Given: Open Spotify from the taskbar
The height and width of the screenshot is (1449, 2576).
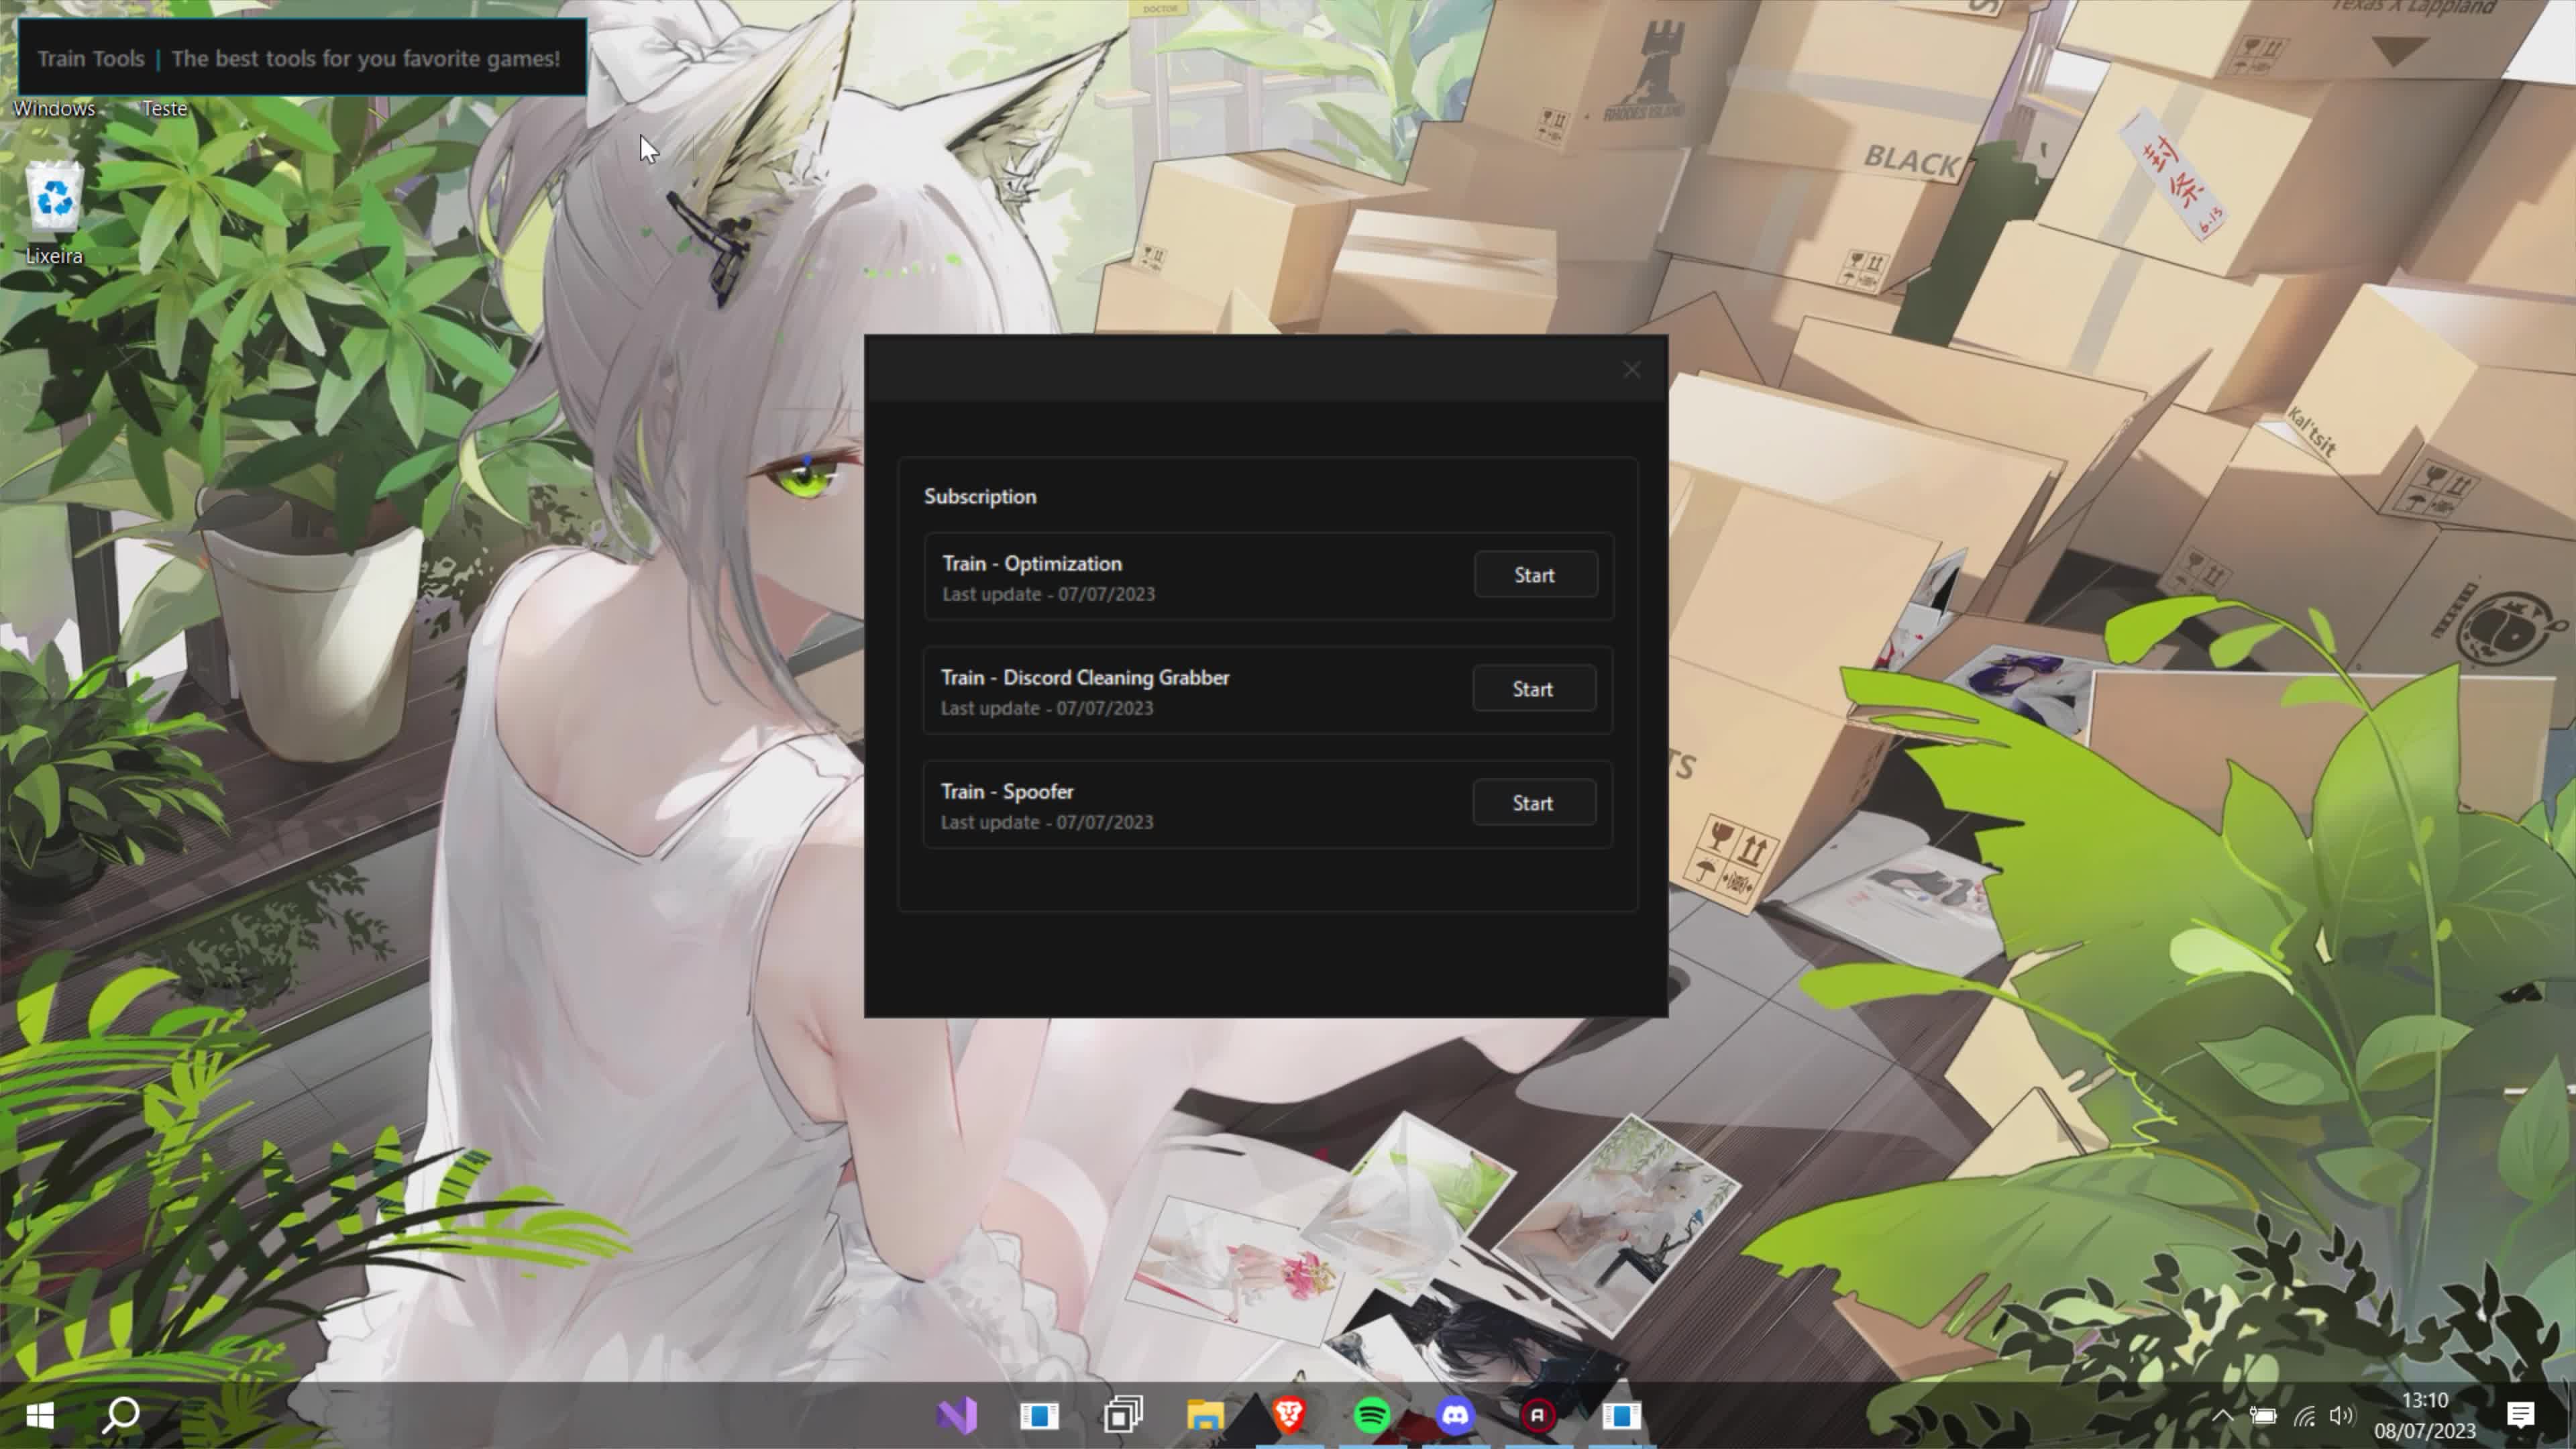Looking at the screenshot, I should (x=1372, y=1415).
